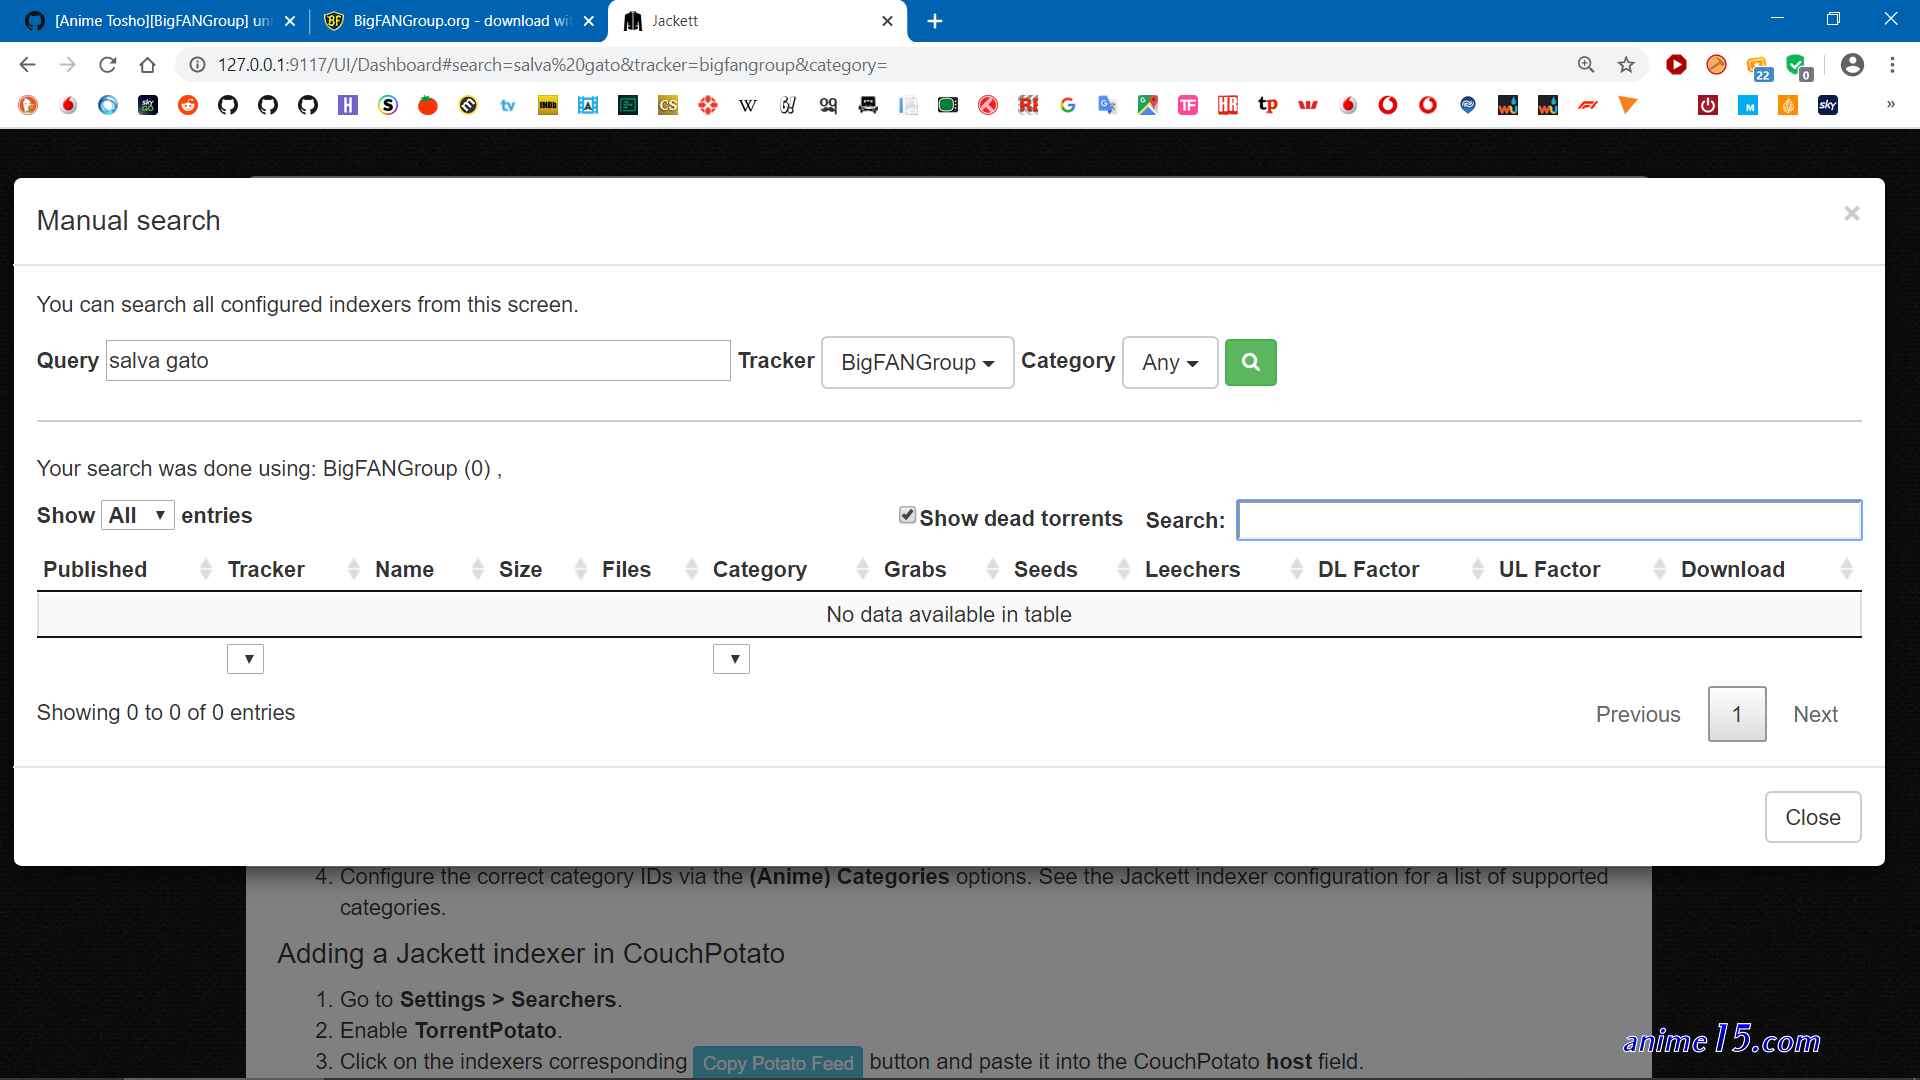Screen dimensions: 1920x1080
Task: Open the red HR bookmark icon
Action: click(1228, 105)
